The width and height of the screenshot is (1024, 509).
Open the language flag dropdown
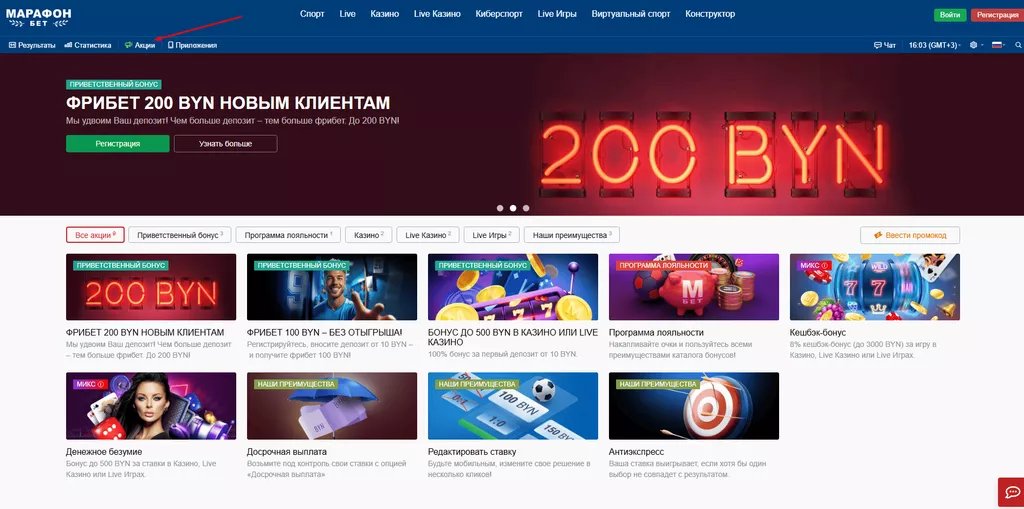pos(998,45)
